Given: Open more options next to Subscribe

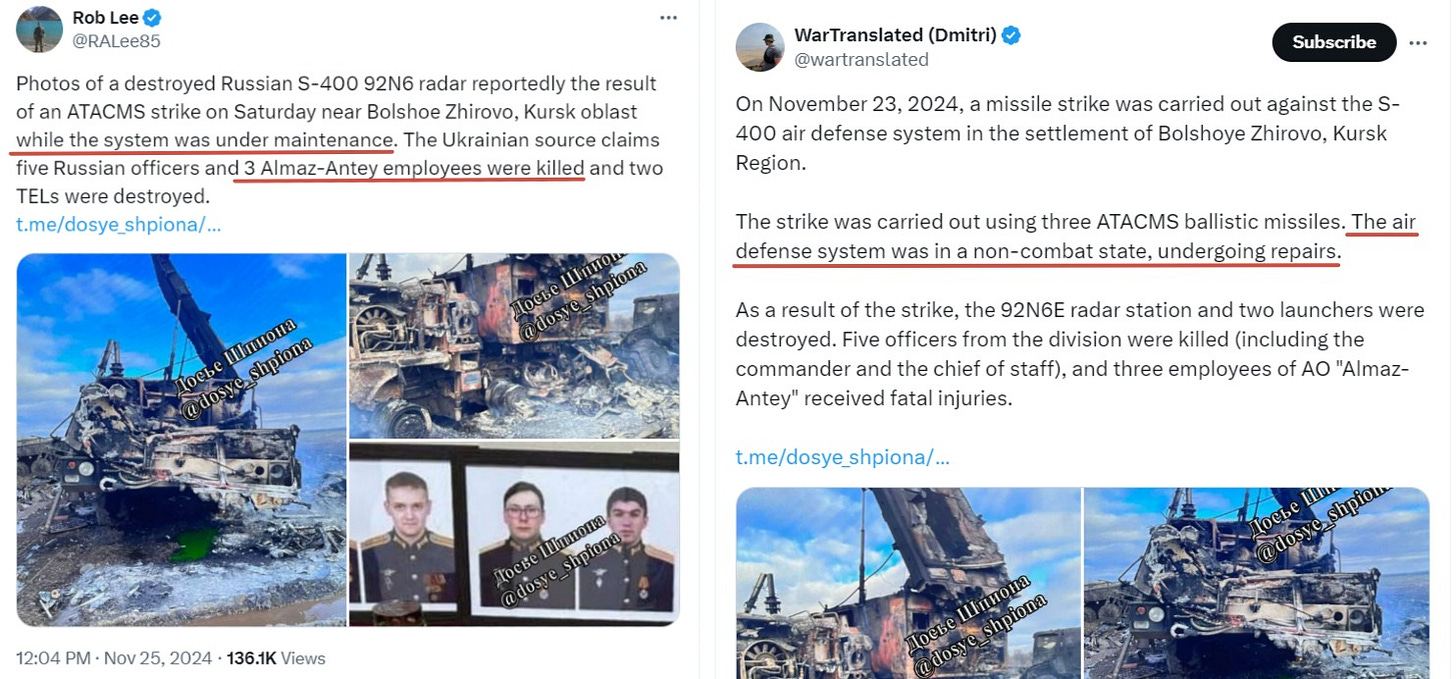Looking at the screenshot, I should coord(1418,43).
